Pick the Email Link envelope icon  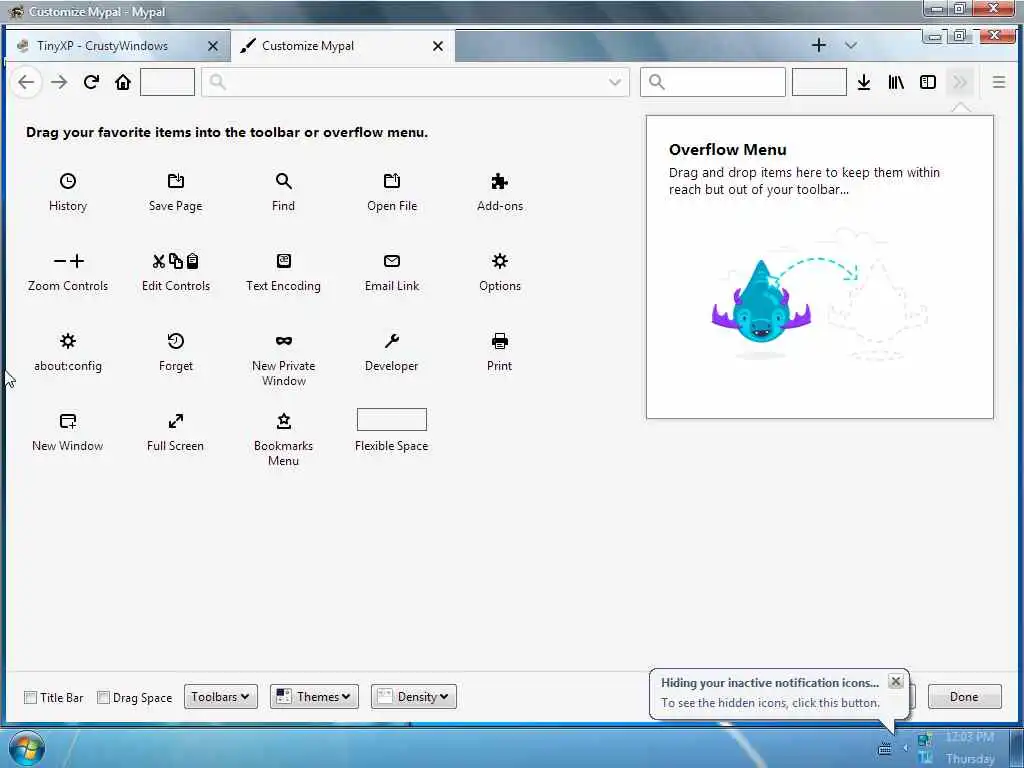tap(392, 261)
